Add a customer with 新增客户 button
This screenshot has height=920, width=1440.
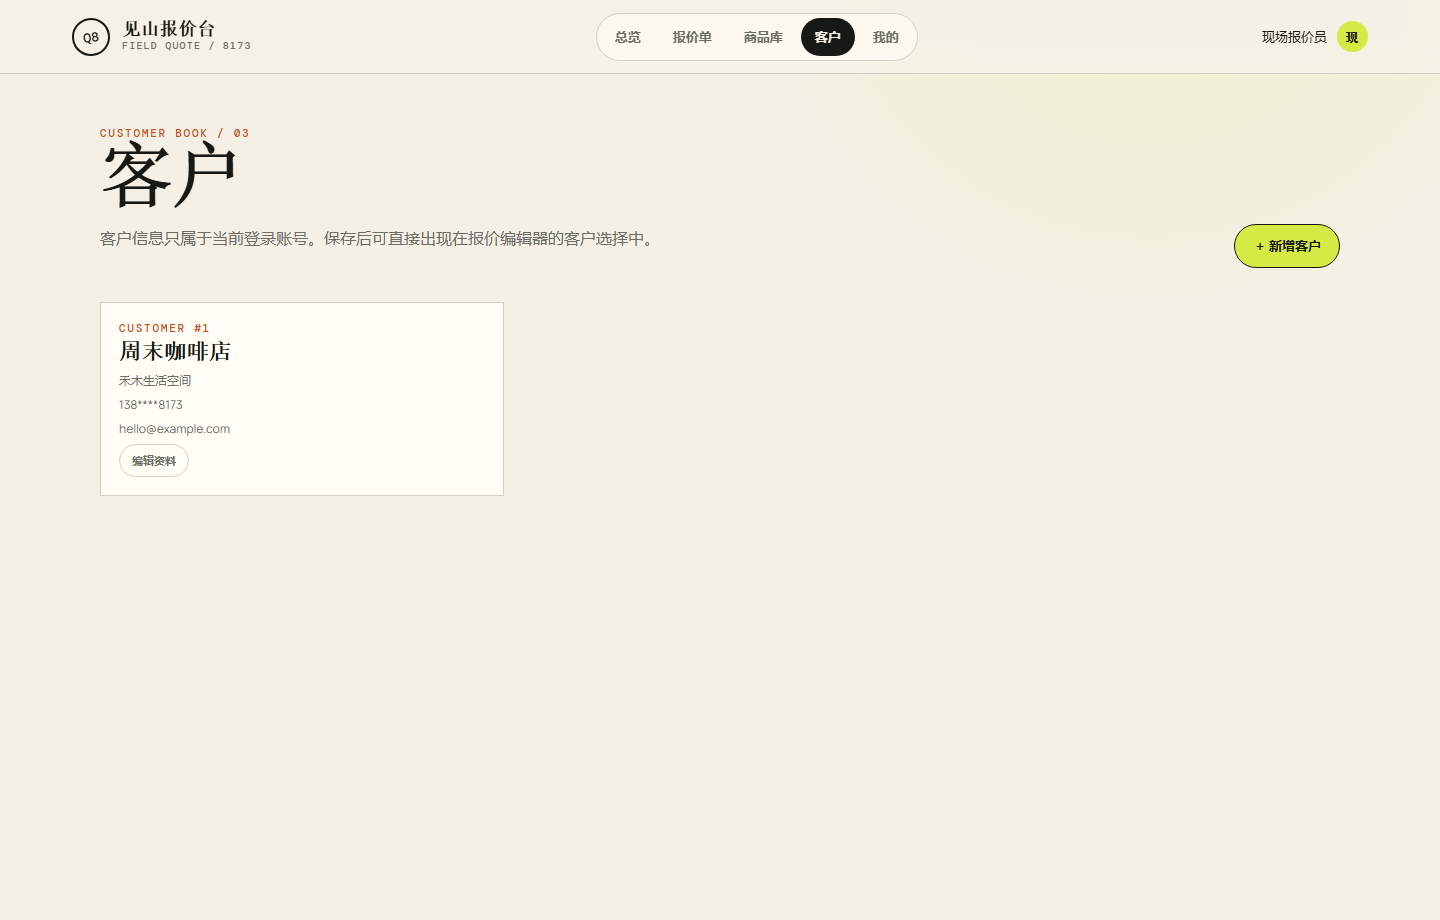point(1287,246)
